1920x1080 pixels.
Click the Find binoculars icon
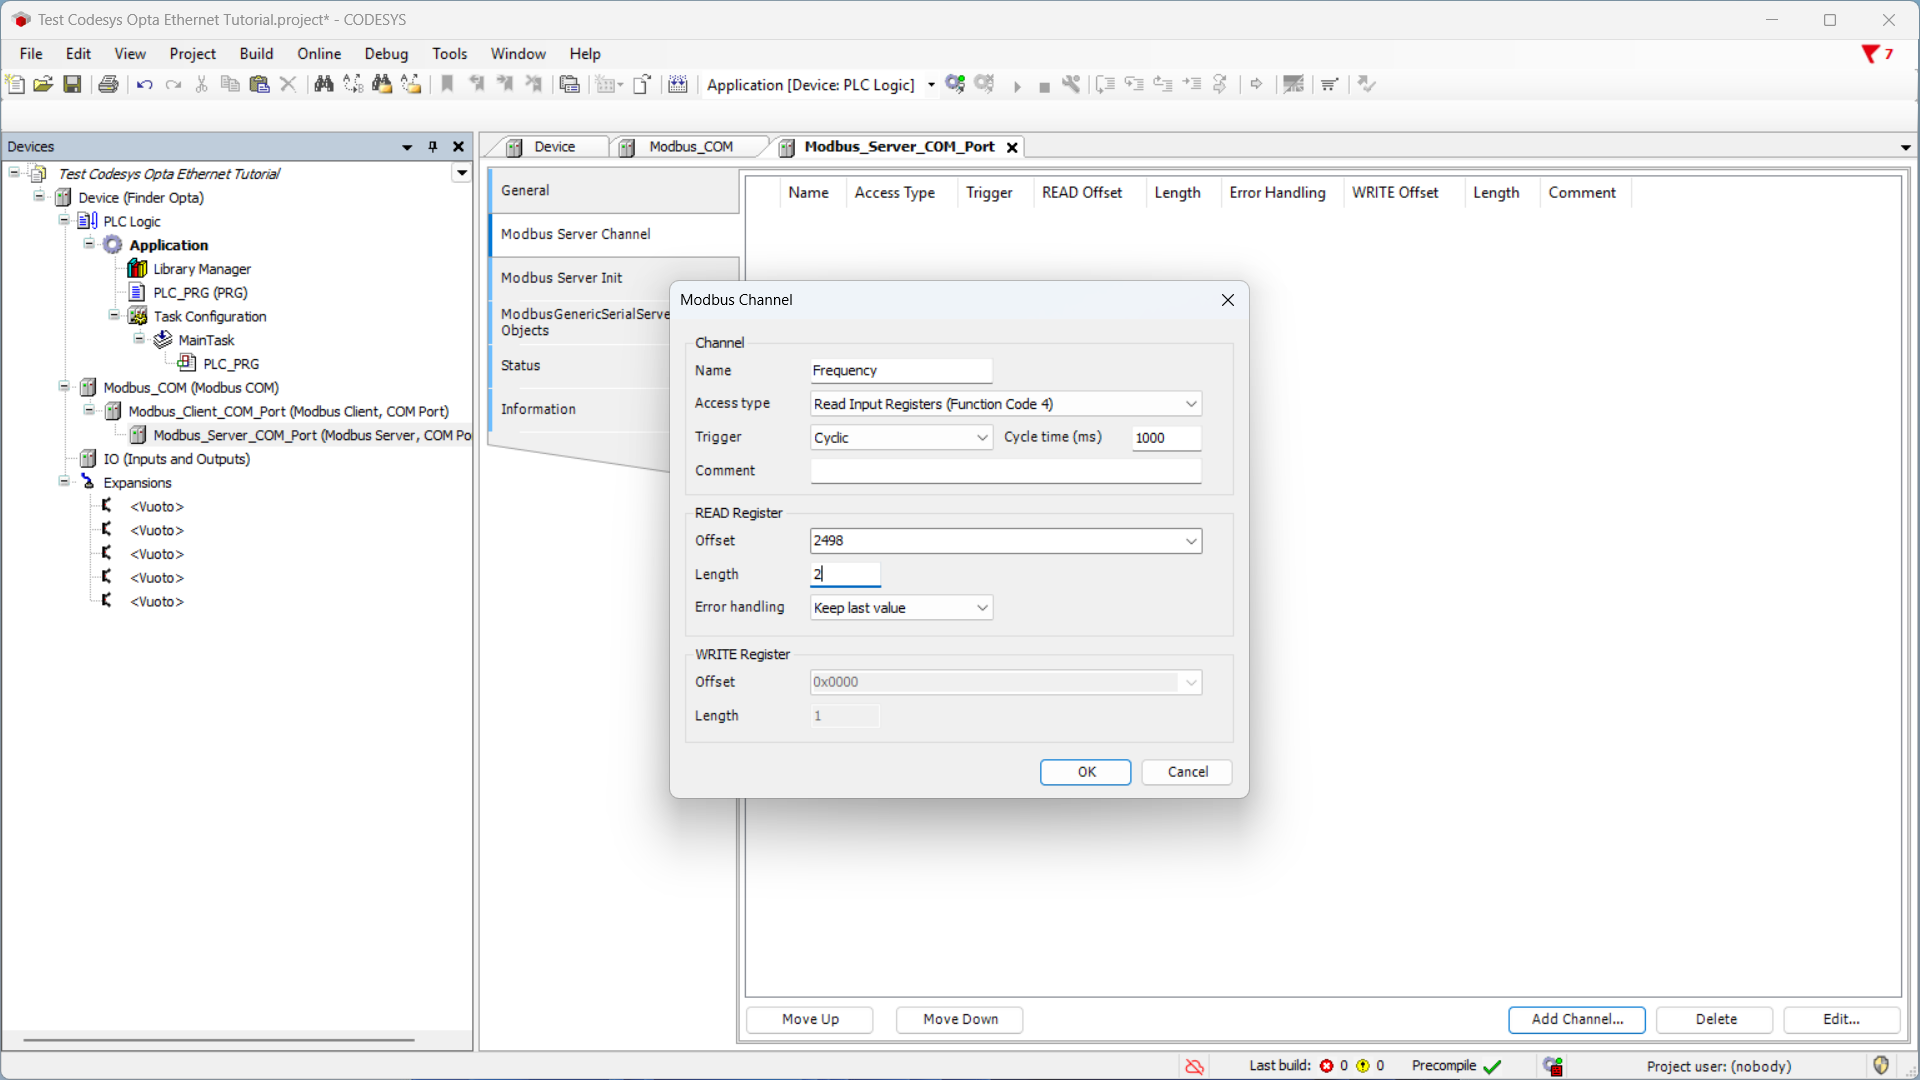tap(323, 85)
